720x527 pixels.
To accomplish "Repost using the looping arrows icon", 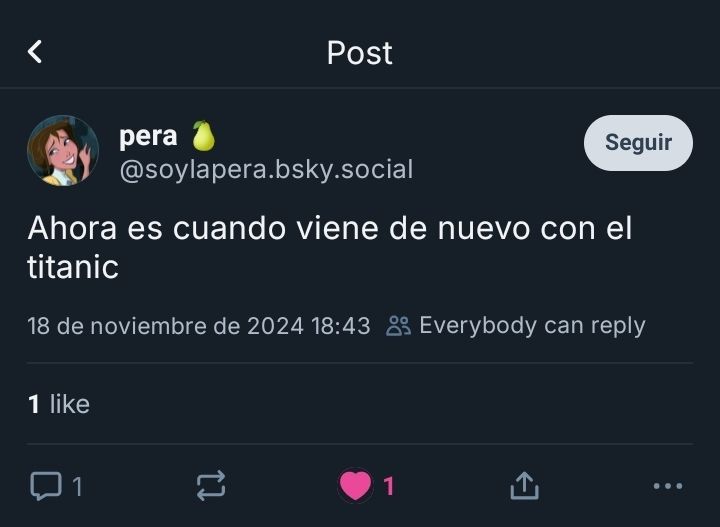I will [x=211, y=485].
